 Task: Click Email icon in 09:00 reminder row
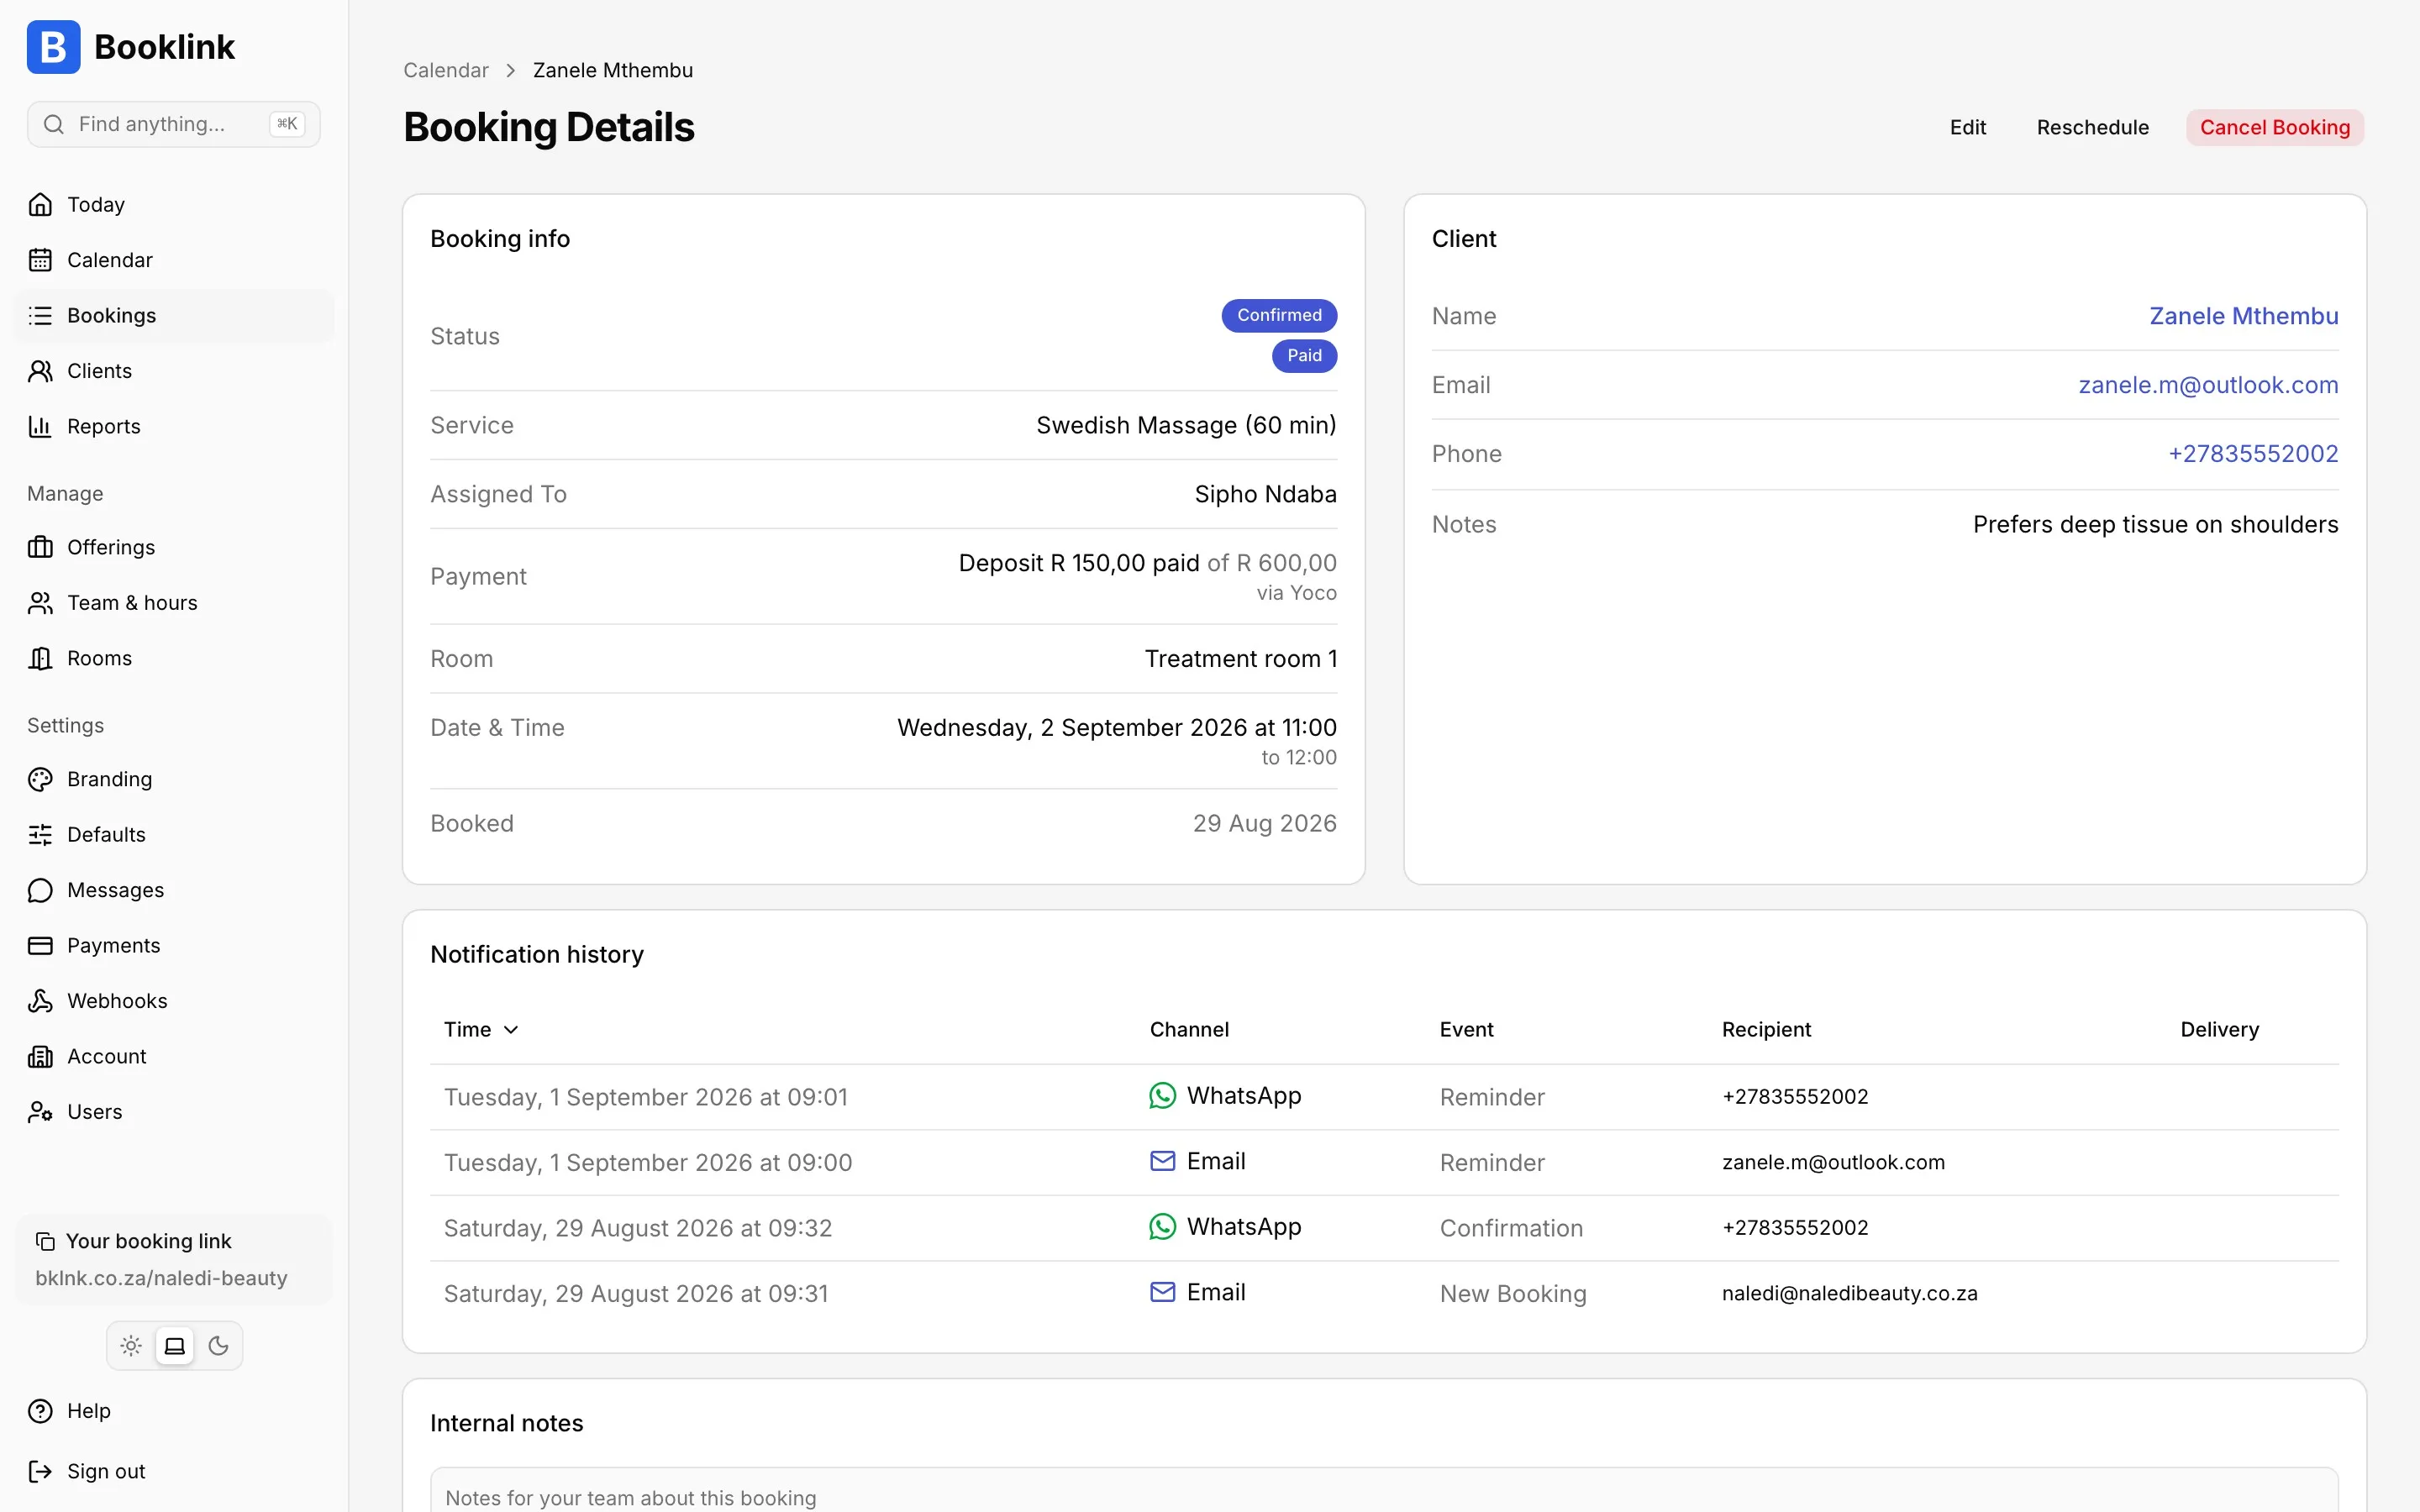tap(1162, 1162)
